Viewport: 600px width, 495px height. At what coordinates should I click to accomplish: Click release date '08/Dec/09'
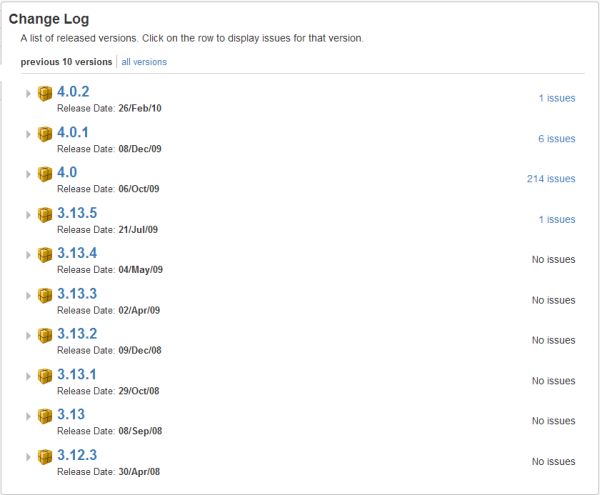tap(140, 149)
